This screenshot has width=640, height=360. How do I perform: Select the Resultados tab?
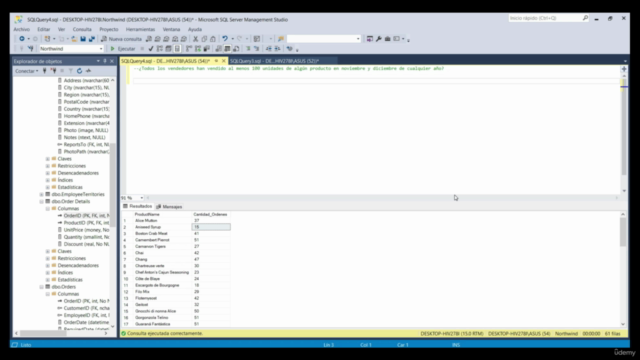(x=138, y=207)
